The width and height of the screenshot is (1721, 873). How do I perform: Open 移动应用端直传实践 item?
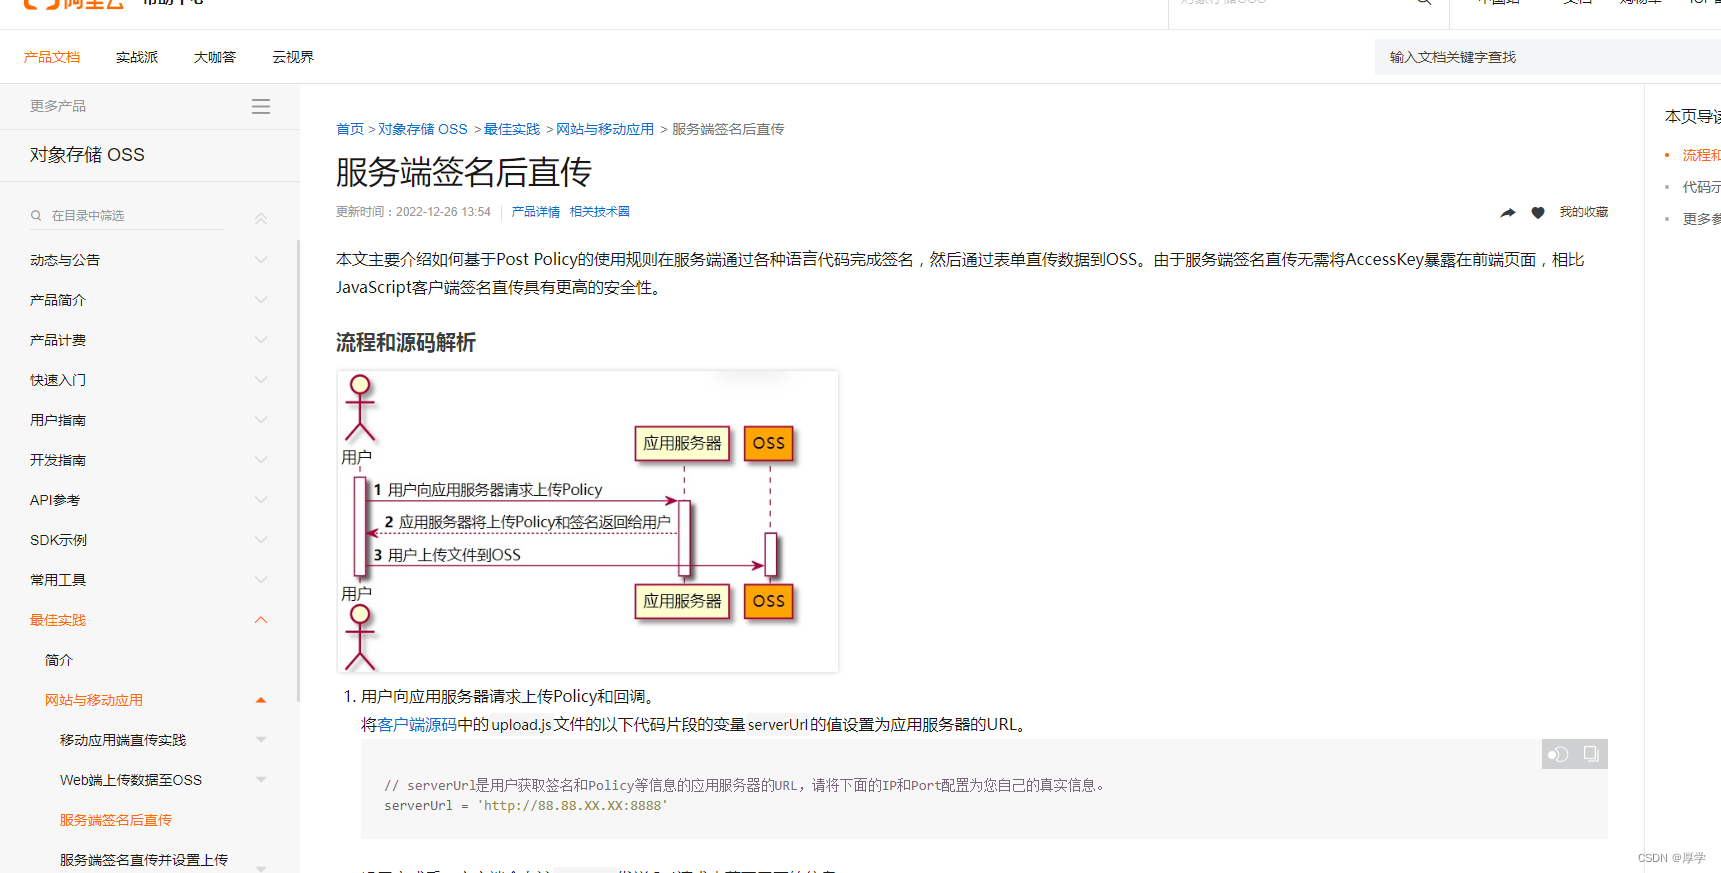tap(123, 740)
